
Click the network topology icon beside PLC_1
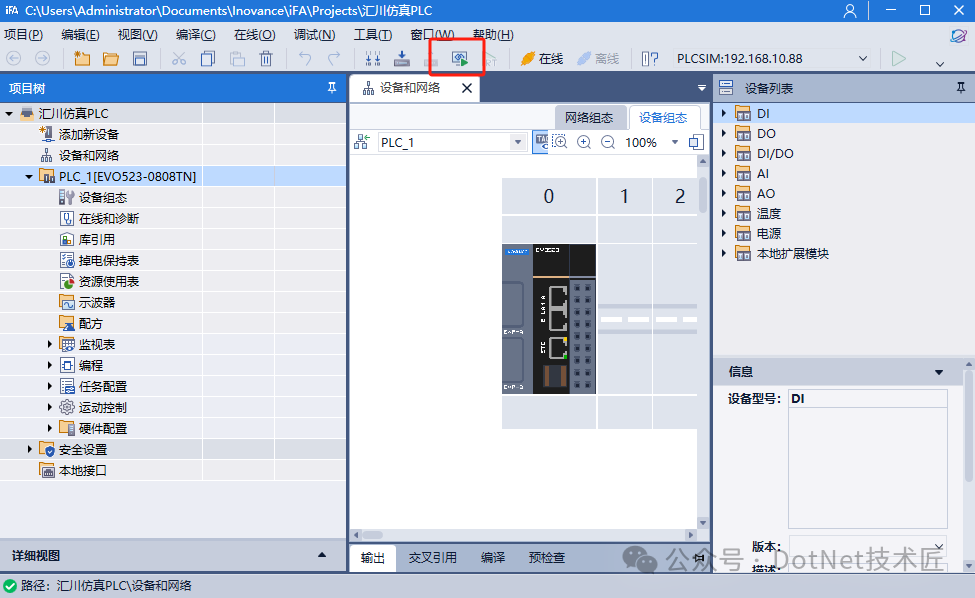362,142
